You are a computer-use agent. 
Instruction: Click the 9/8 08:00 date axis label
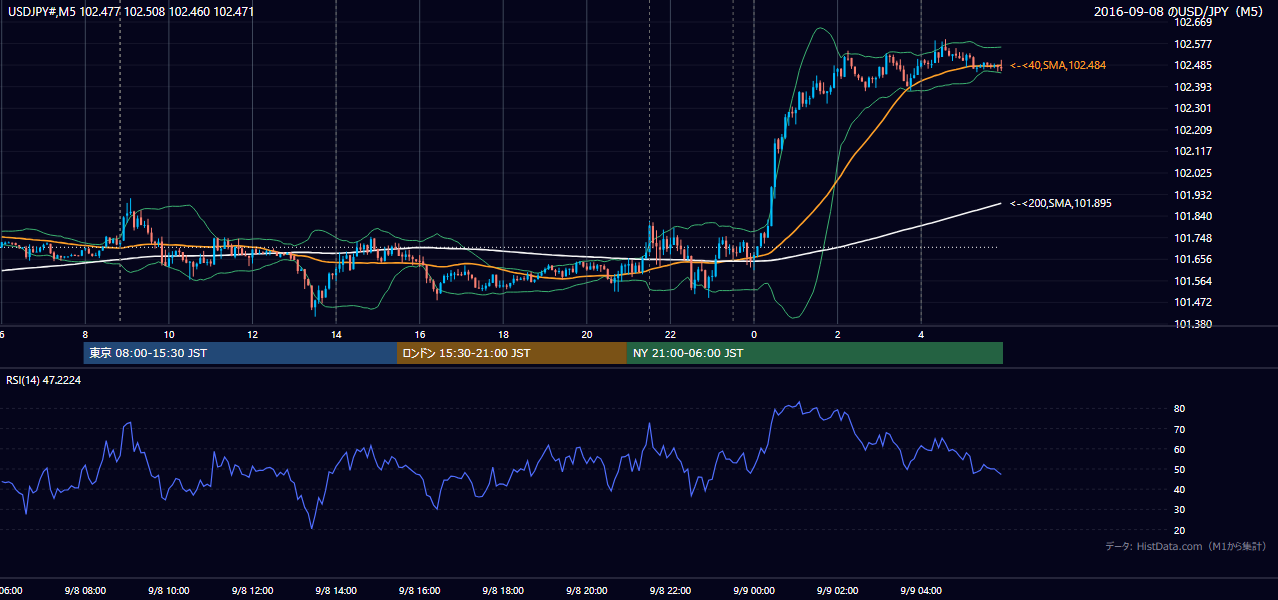[x=85, y=591]
